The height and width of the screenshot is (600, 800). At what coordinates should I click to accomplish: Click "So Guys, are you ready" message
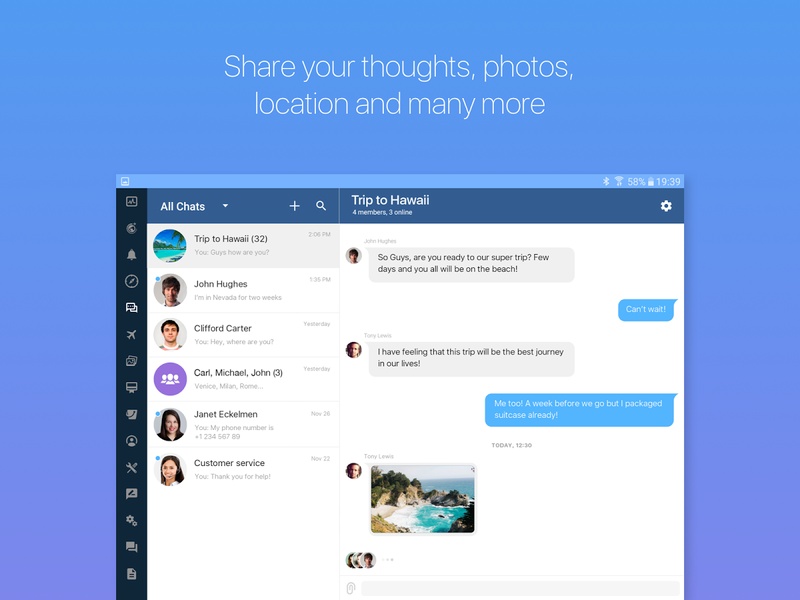(x=471, y=264)
